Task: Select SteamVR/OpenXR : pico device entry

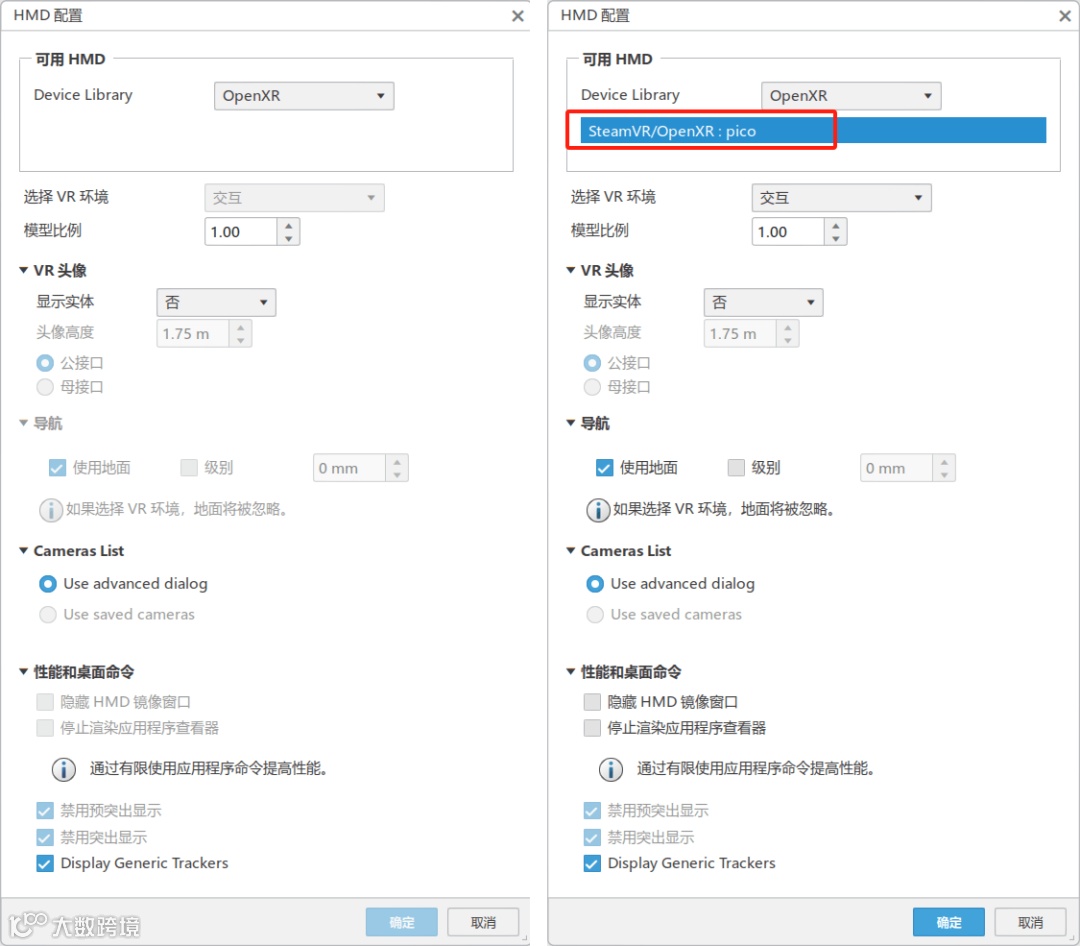Action: tap(813, 131)
